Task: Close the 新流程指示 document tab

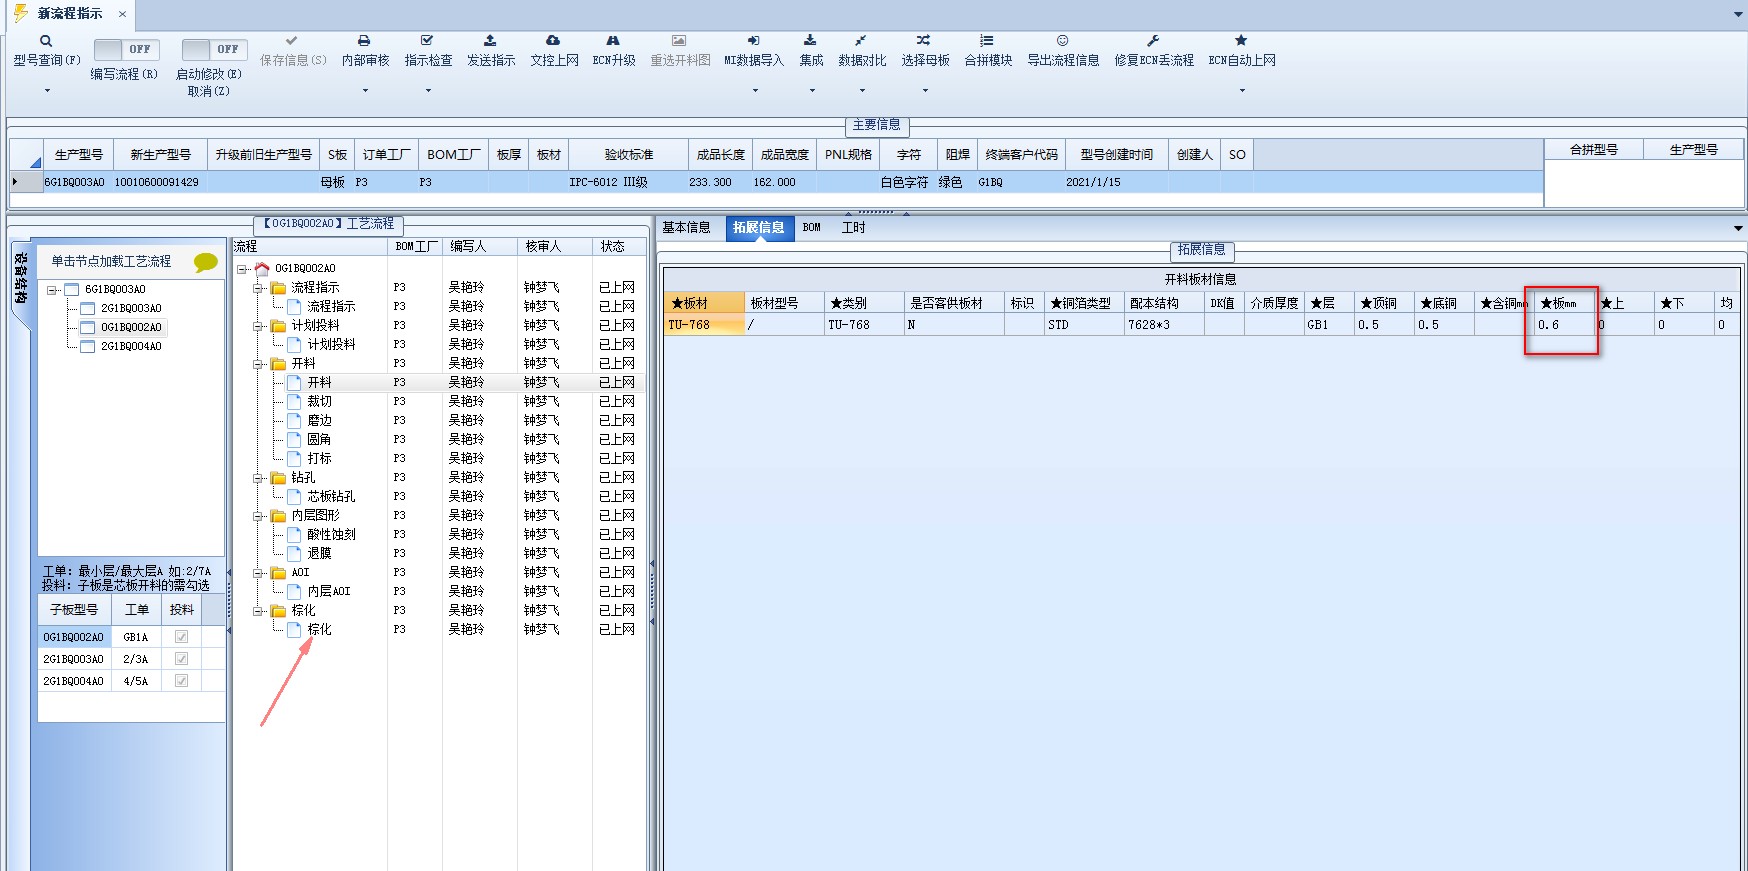Action: click(x=122, y=14)
